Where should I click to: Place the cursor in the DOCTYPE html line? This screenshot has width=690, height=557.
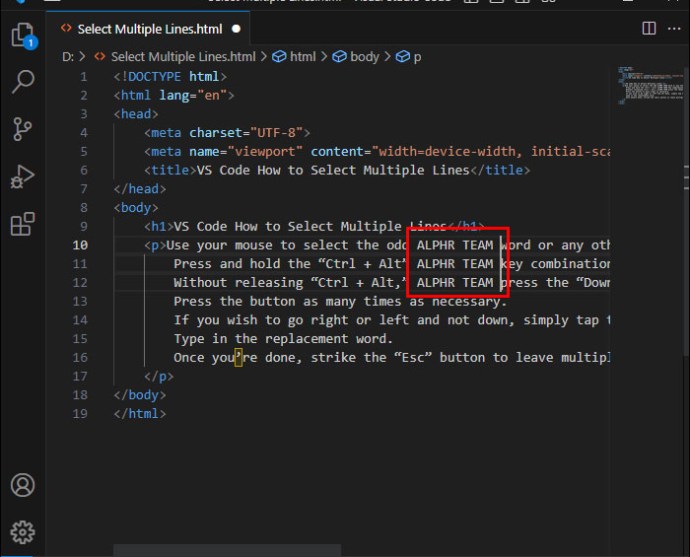(x=170, y=77)
